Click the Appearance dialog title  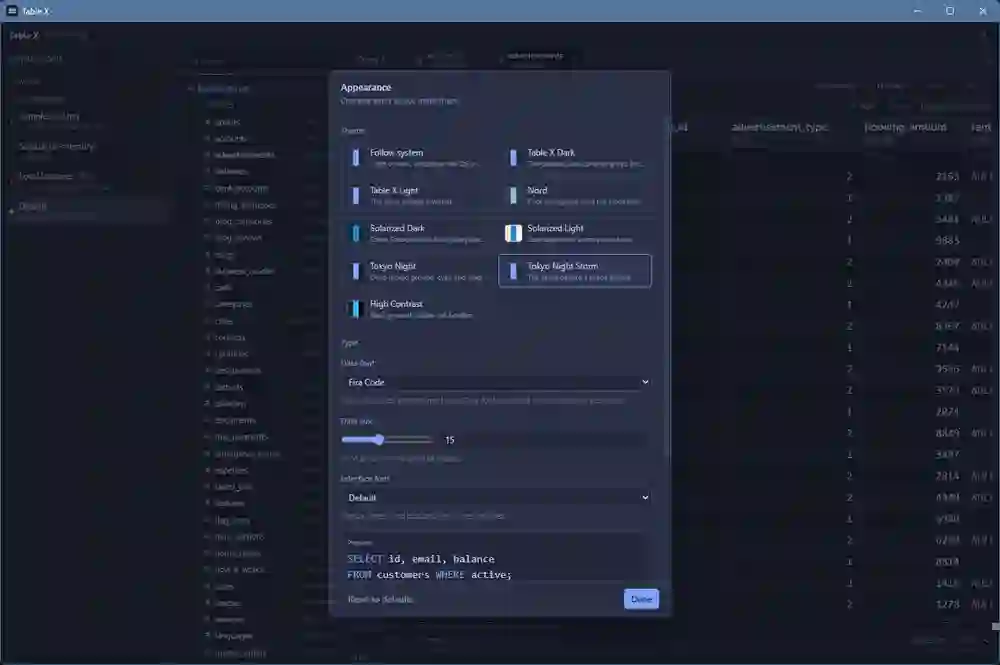[365, 87]
